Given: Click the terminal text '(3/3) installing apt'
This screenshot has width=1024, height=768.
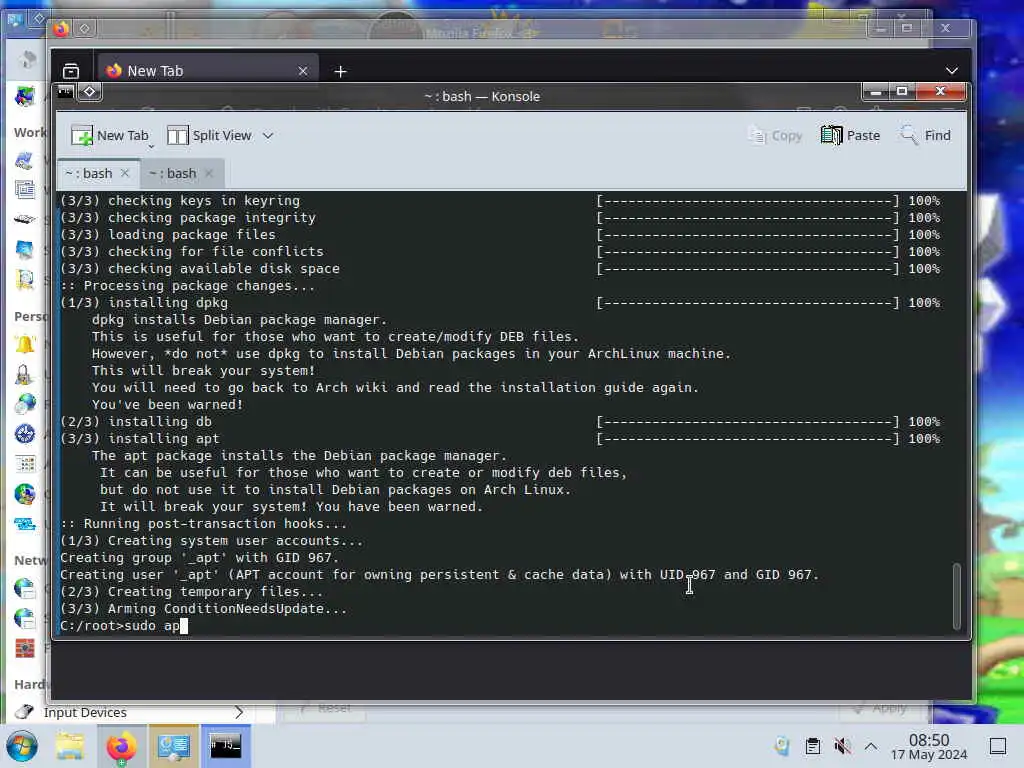Looking at the screenshot, I should 140,439.
